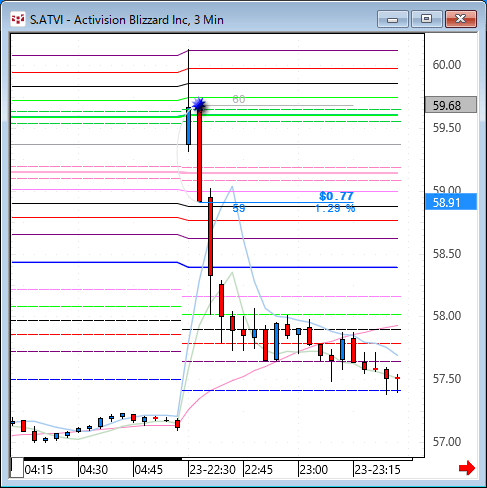This screenshot has width=487, height=488.
Task: Click the 23:00 time axis label
Action: 313,470
